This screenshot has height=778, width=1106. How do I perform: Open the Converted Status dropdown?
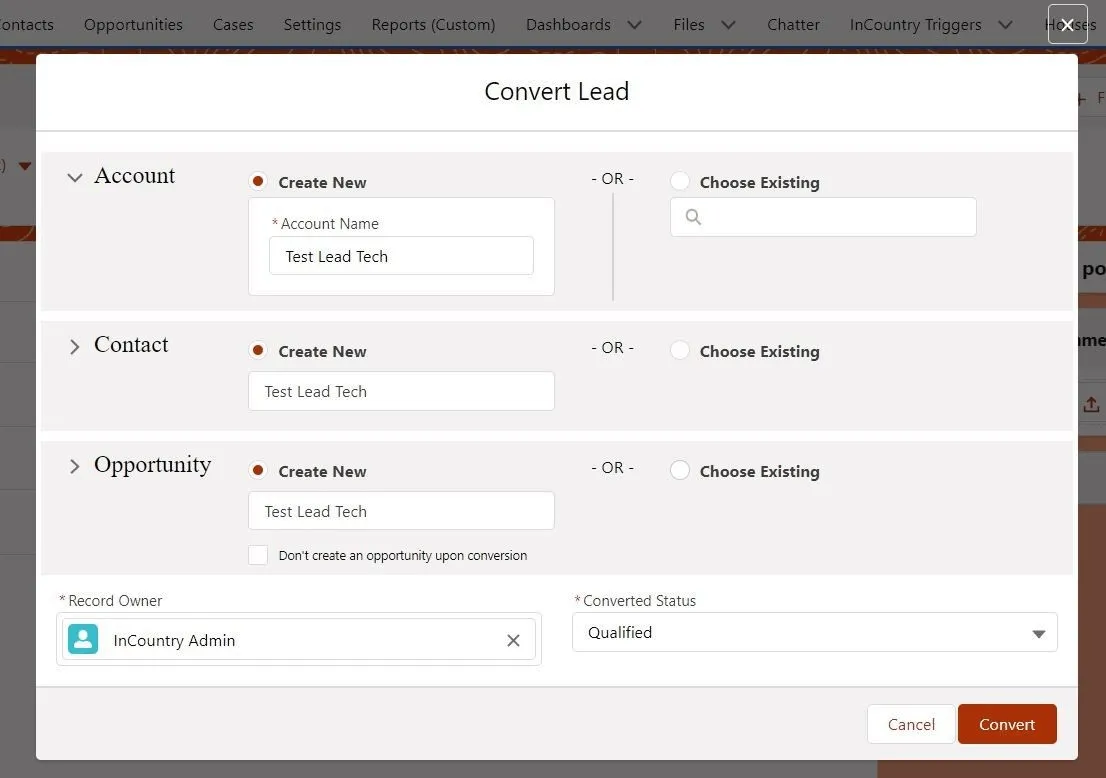point(814,633)
